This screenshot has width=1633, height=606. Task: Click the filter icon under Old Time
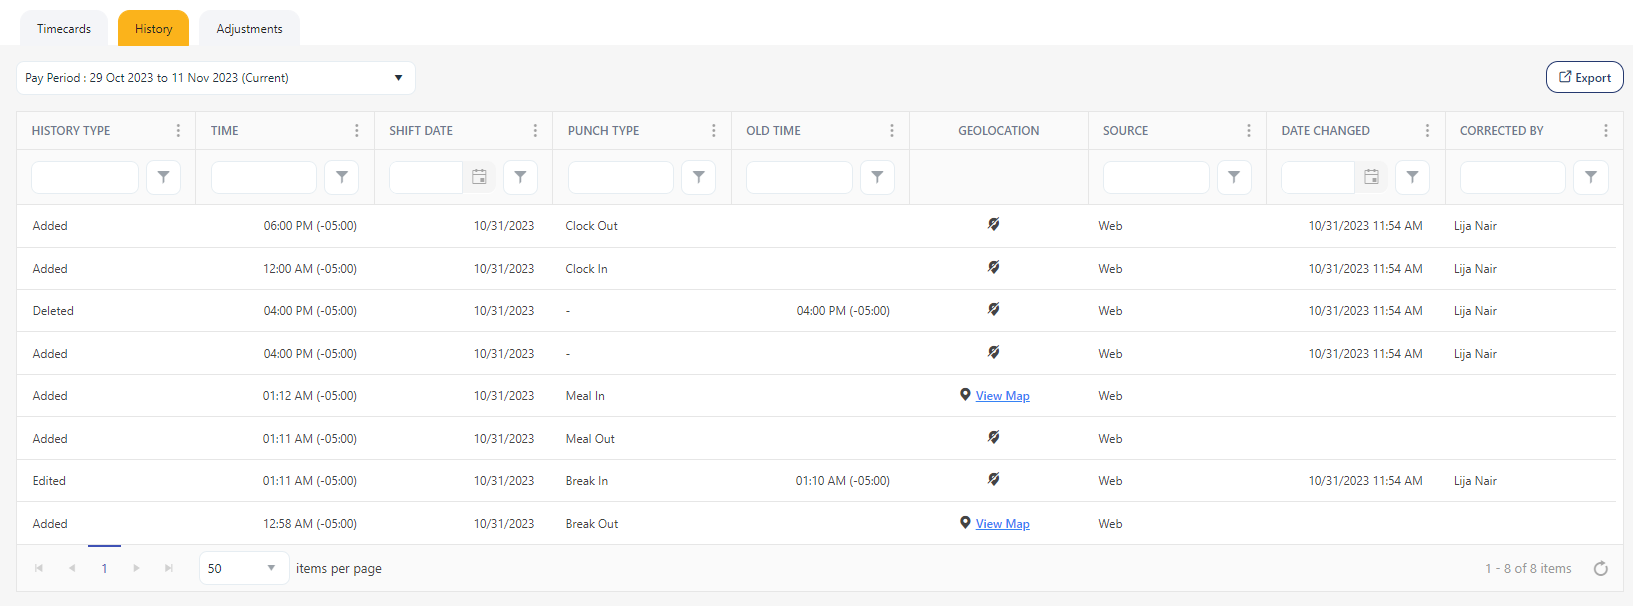(x=877, y=177)
